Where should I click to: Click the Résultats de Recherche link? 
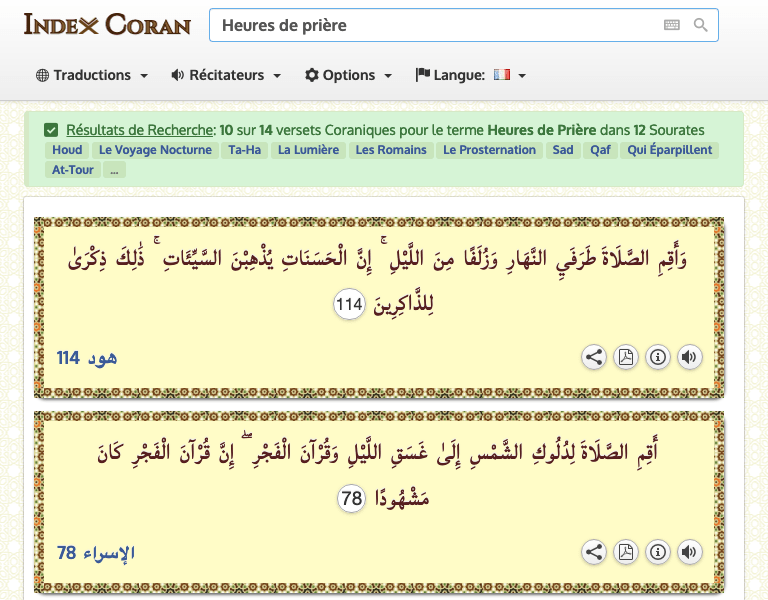point(140,130)
